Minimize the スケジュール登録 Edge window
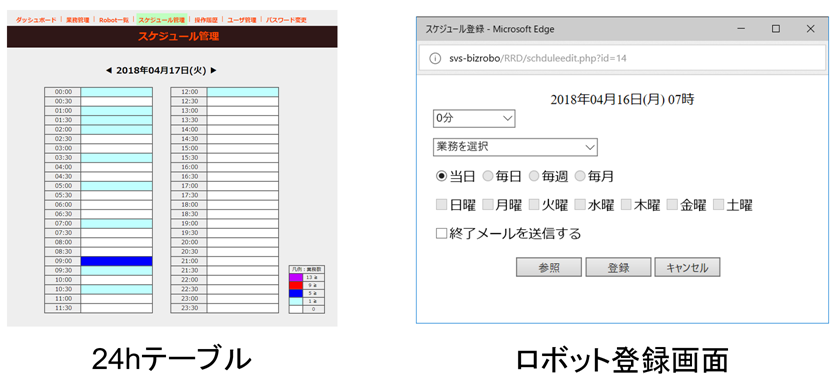This screenshot has width=838, height=386. point(741,29)
